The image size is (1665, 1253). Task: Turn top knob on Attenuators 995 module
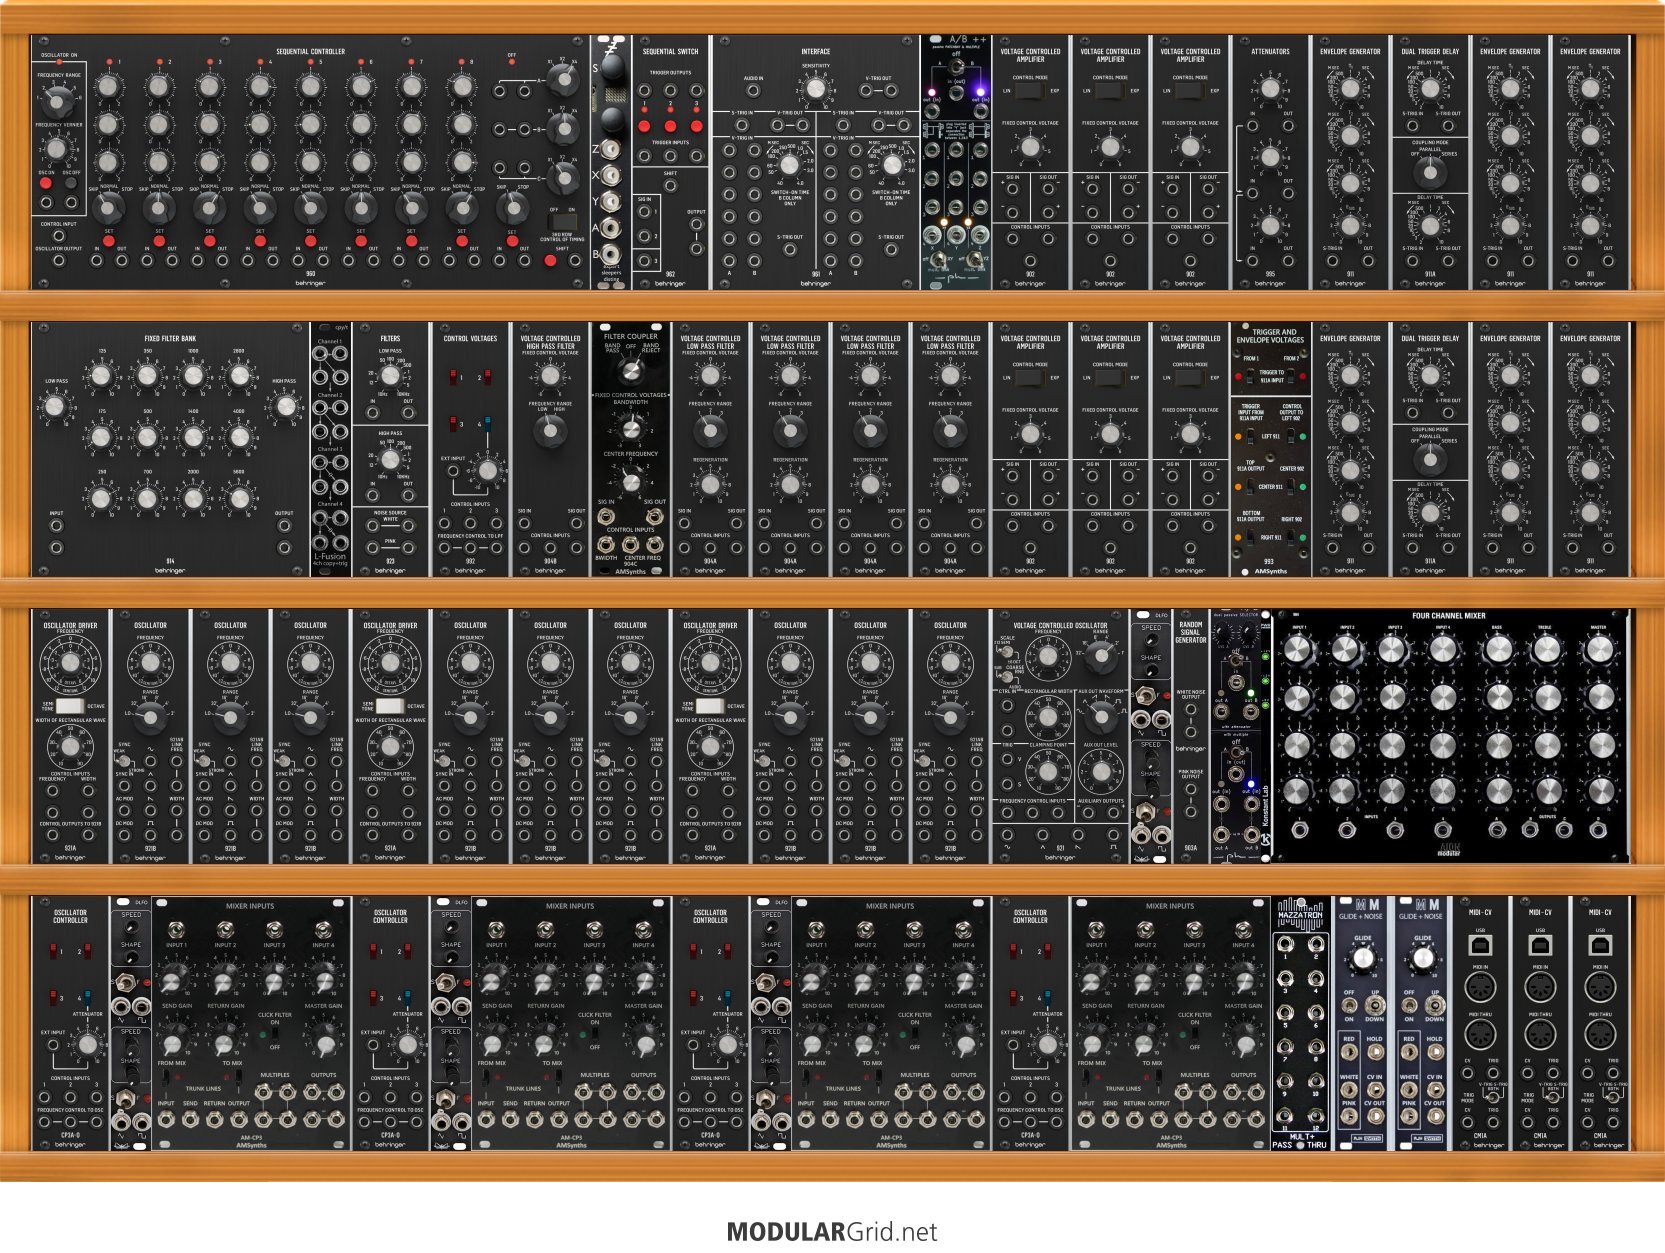1270,91
